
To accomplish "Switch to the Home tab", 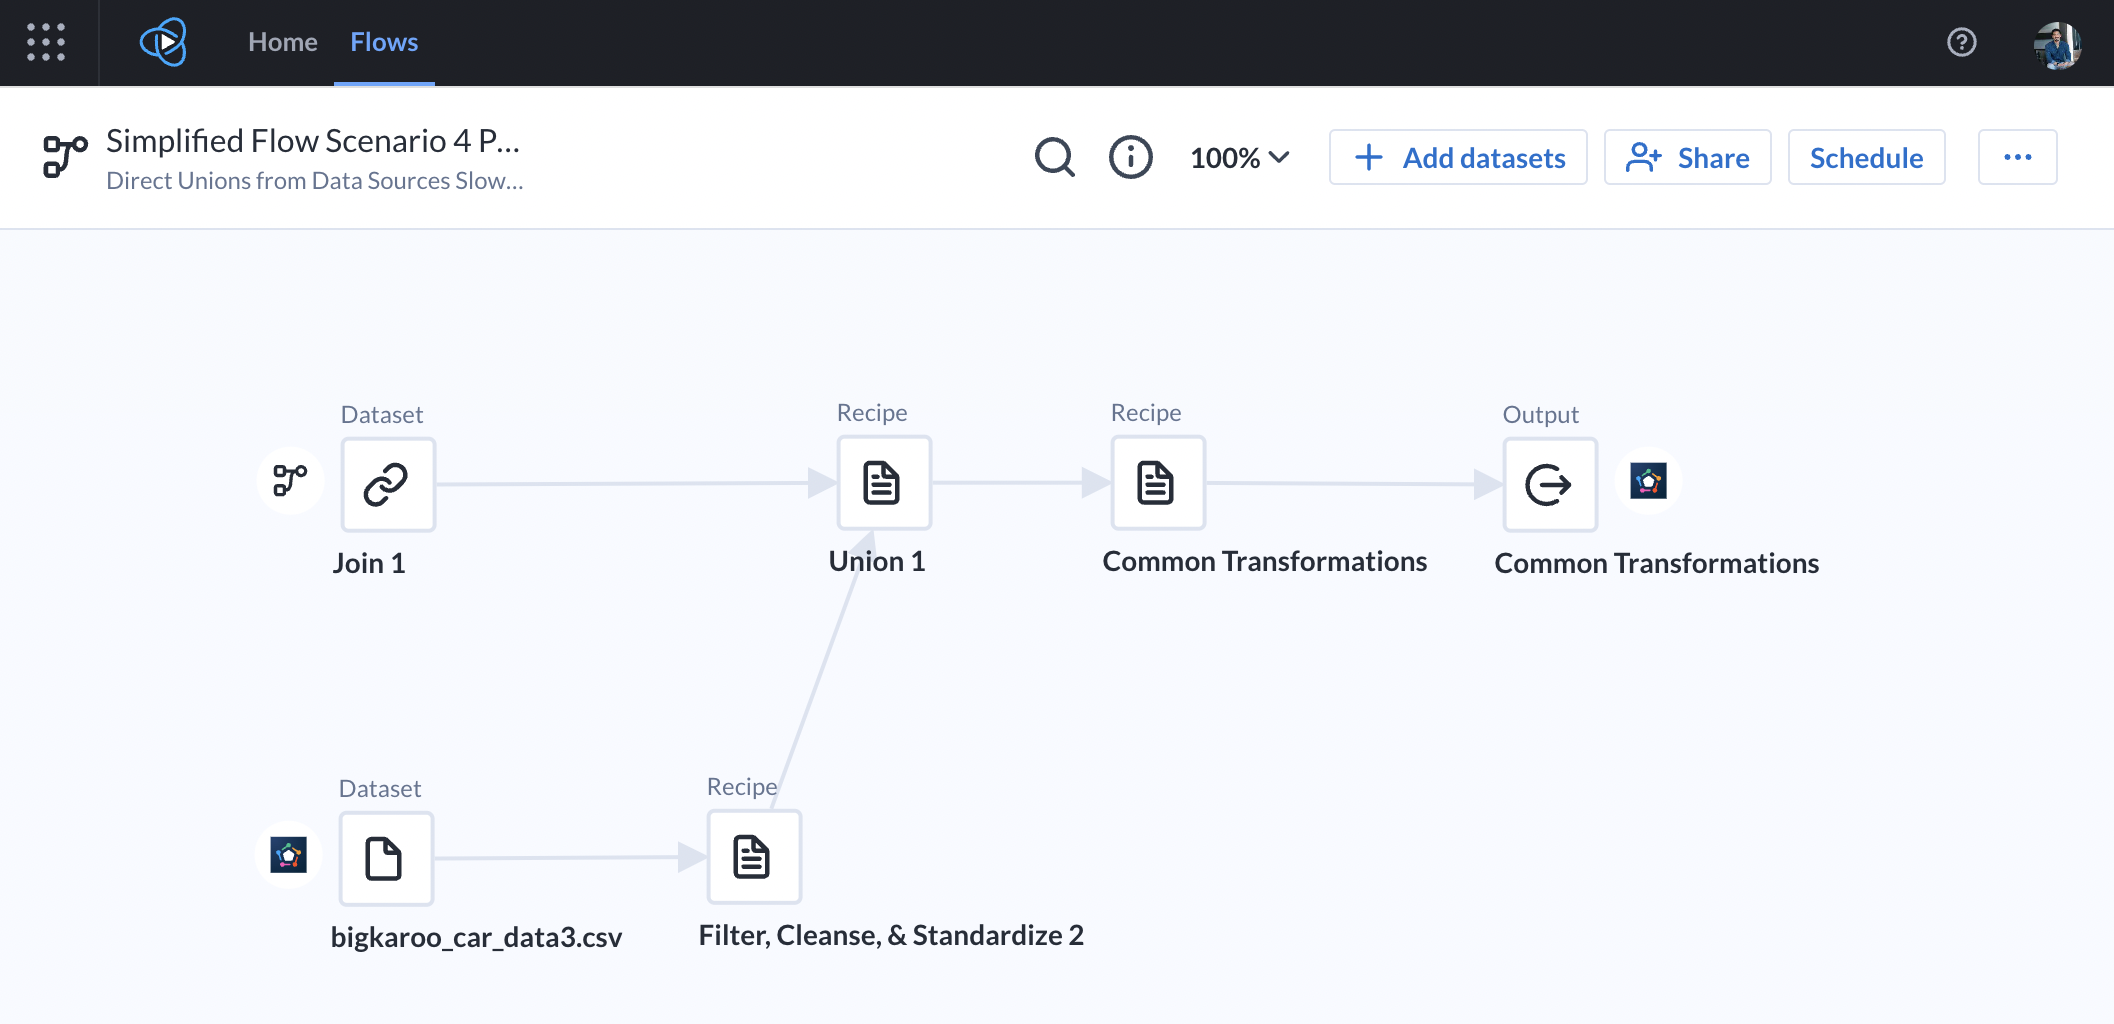I will click(x=282, y=42).
